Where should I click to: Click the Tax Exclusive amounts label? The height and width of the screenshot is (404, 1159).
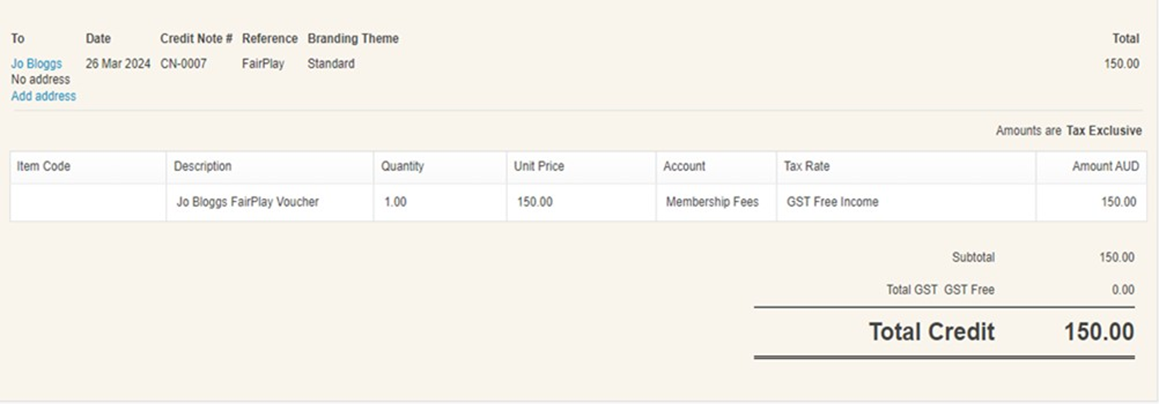(1104, 131)
